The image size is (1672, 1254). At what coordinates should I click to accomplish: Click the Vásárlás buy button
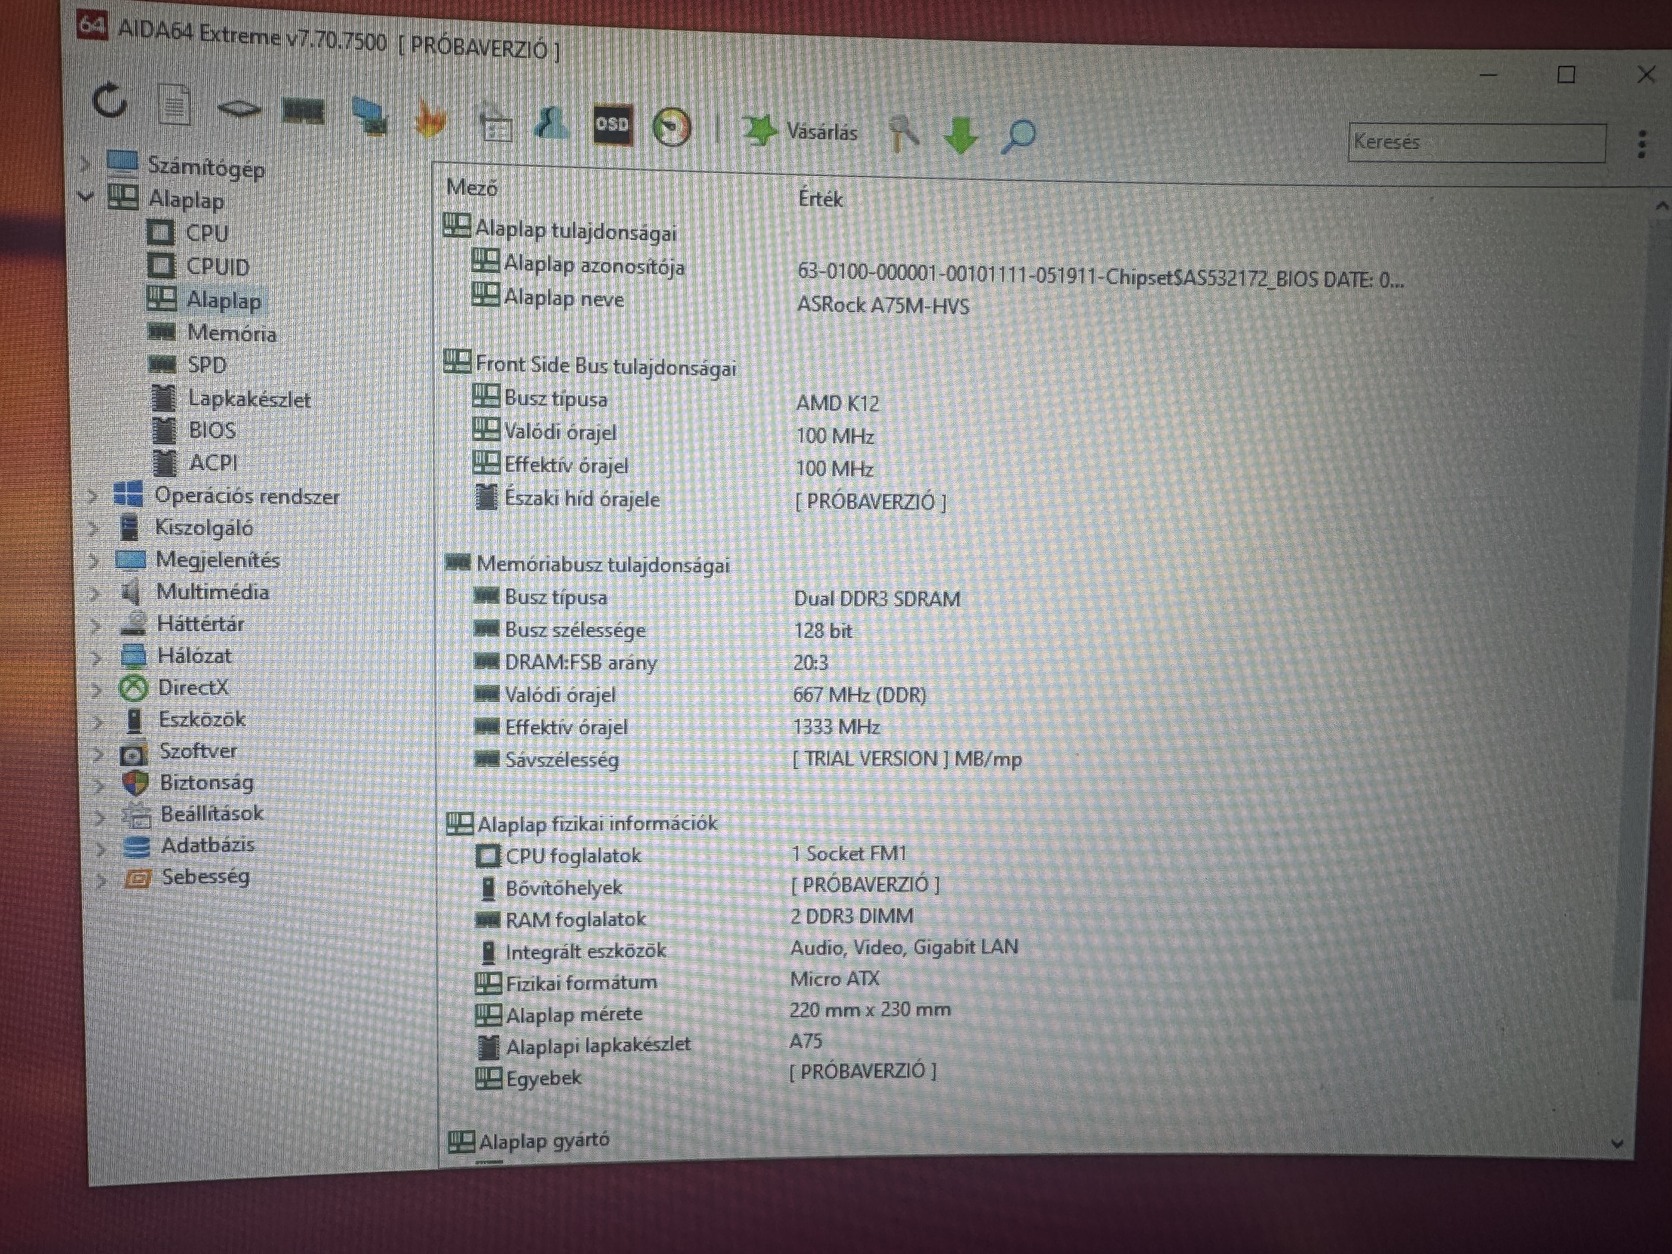(800, 131)
